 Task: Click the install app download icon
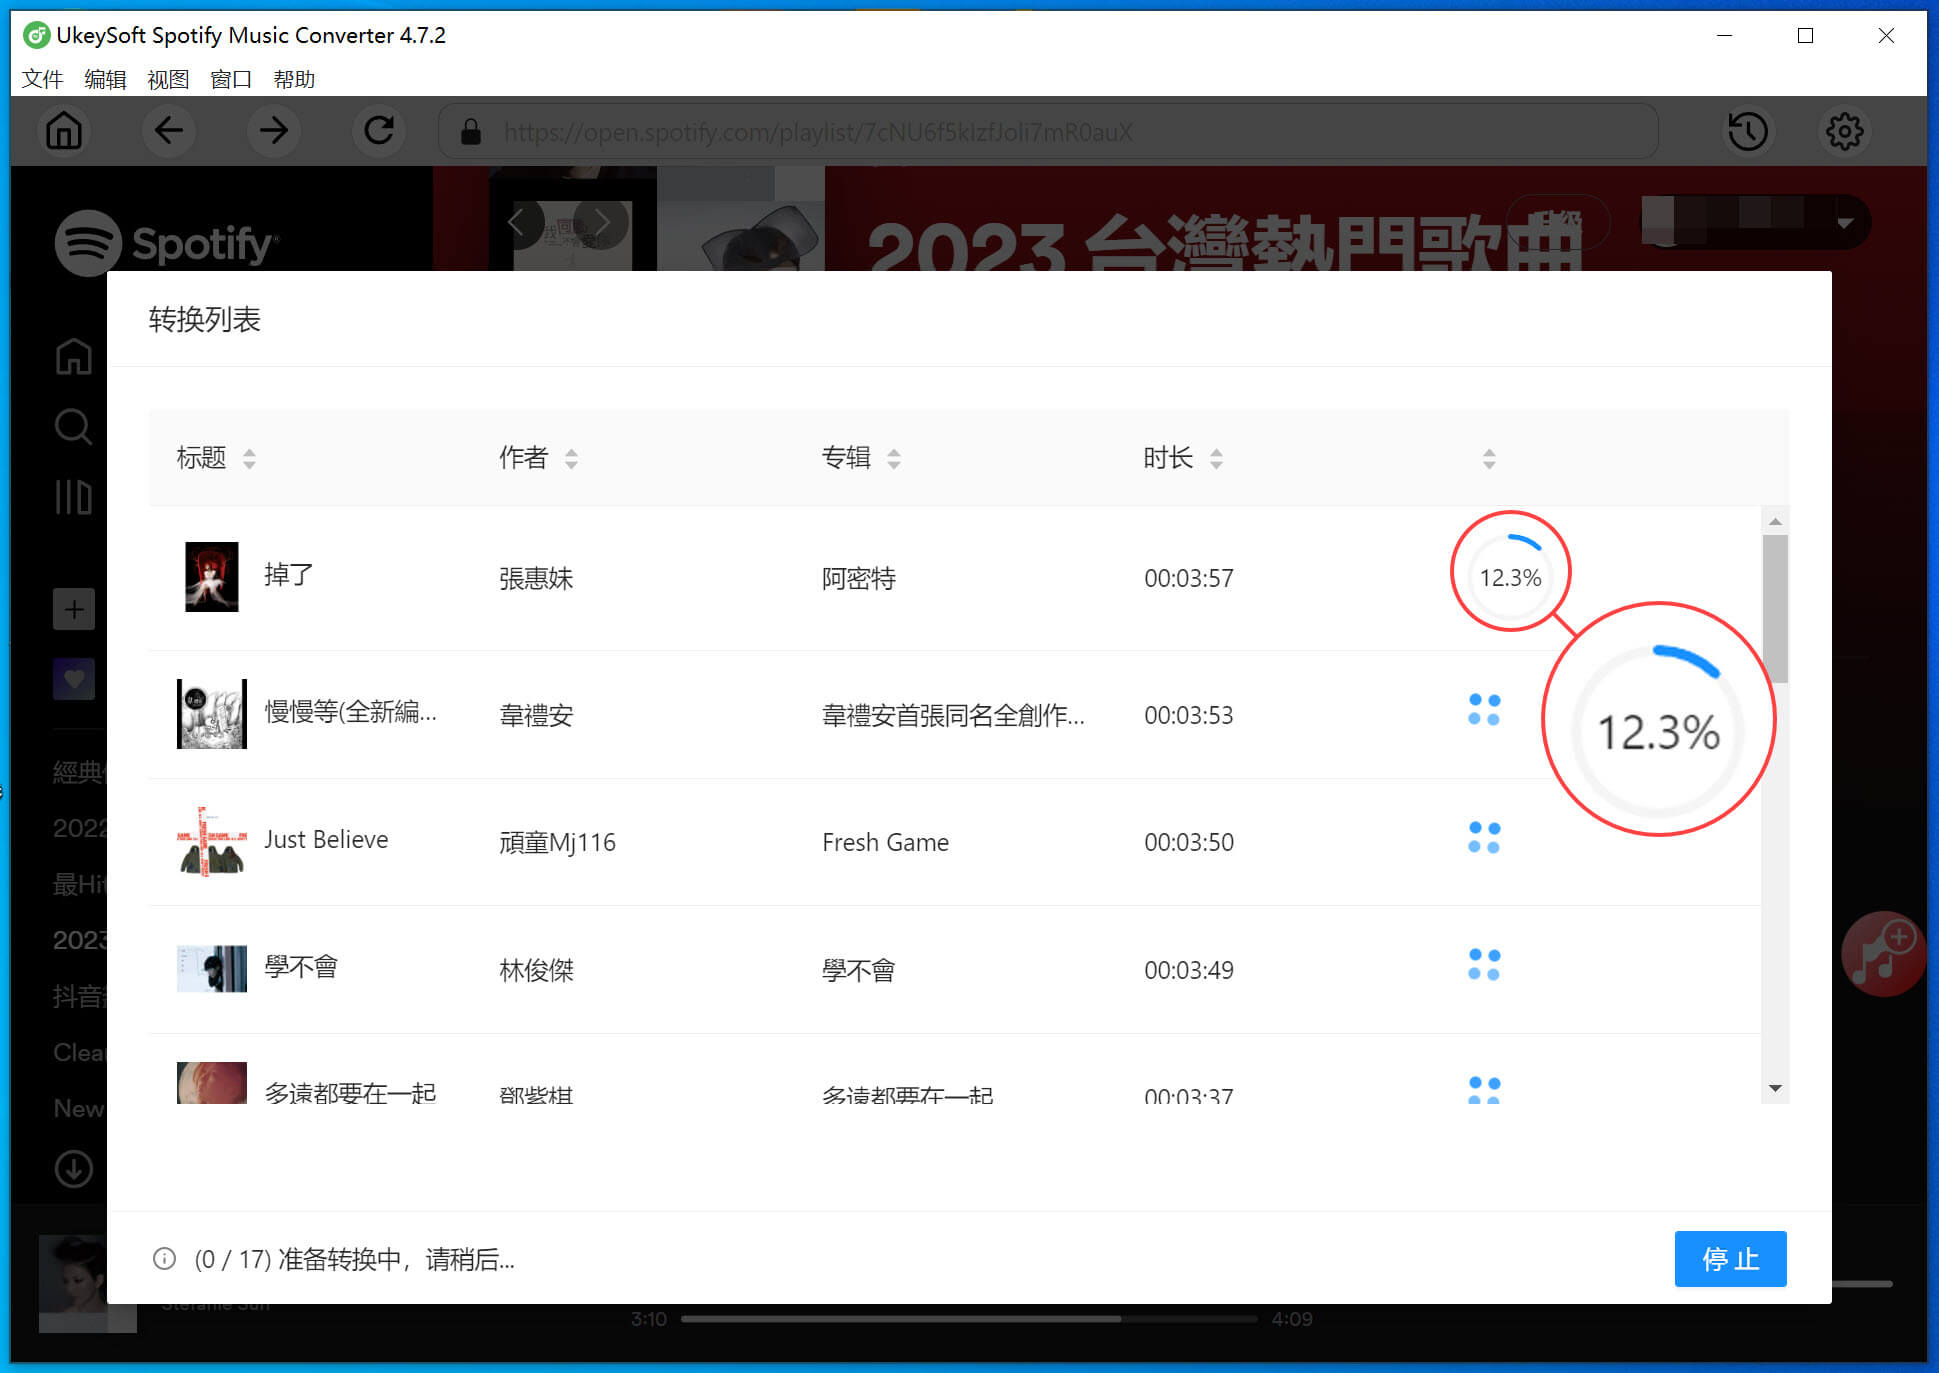tap(74, 1168)
